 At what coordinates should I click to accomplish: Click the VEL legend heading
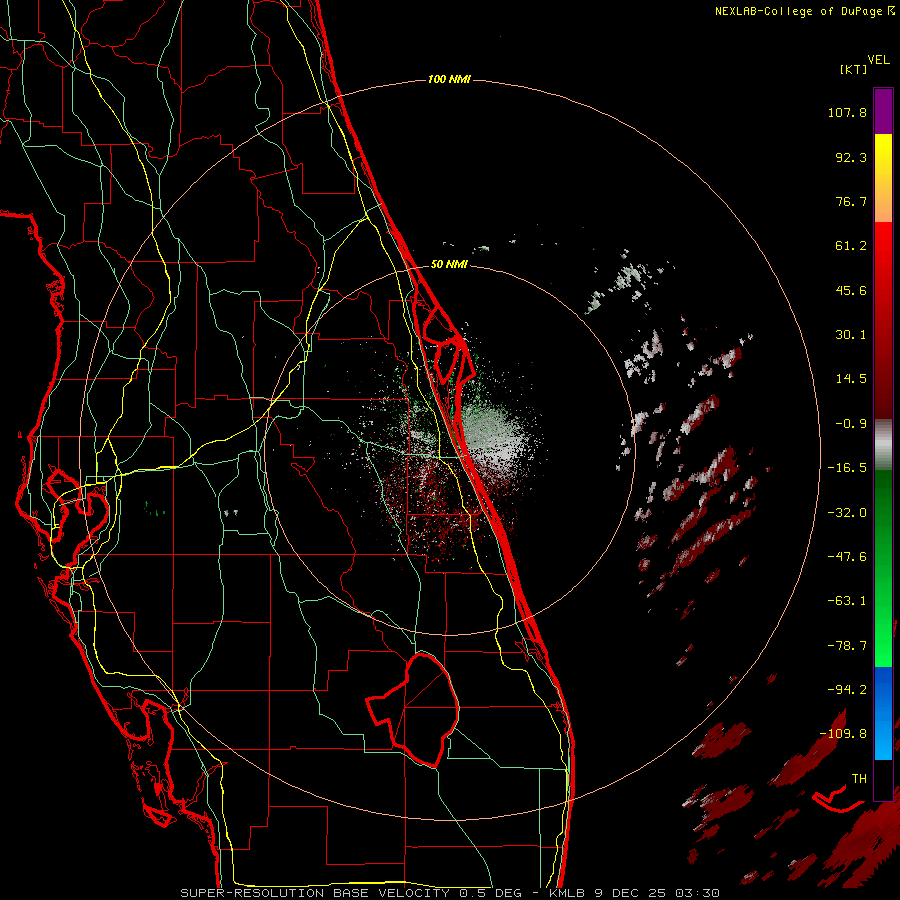click(878, 60)
